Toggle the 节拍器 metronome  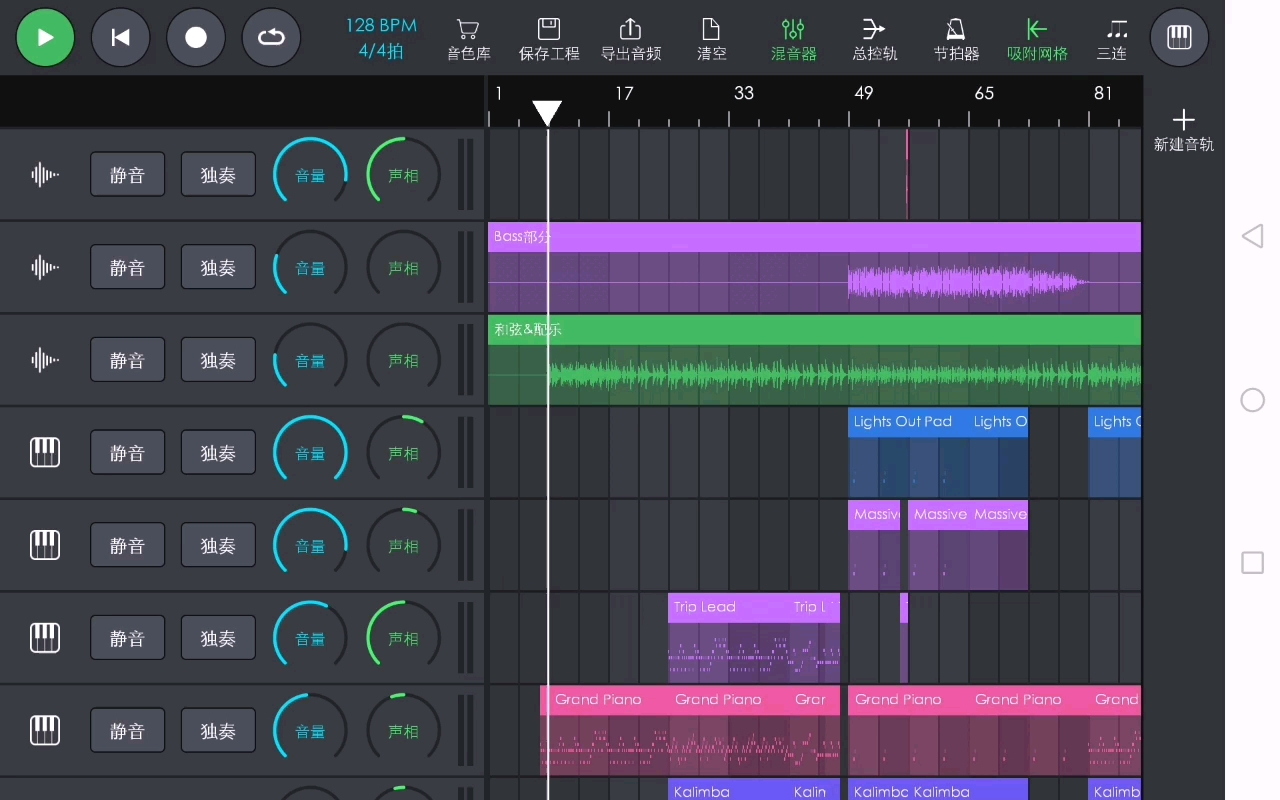pyautogui.click(x=956, y=40)
